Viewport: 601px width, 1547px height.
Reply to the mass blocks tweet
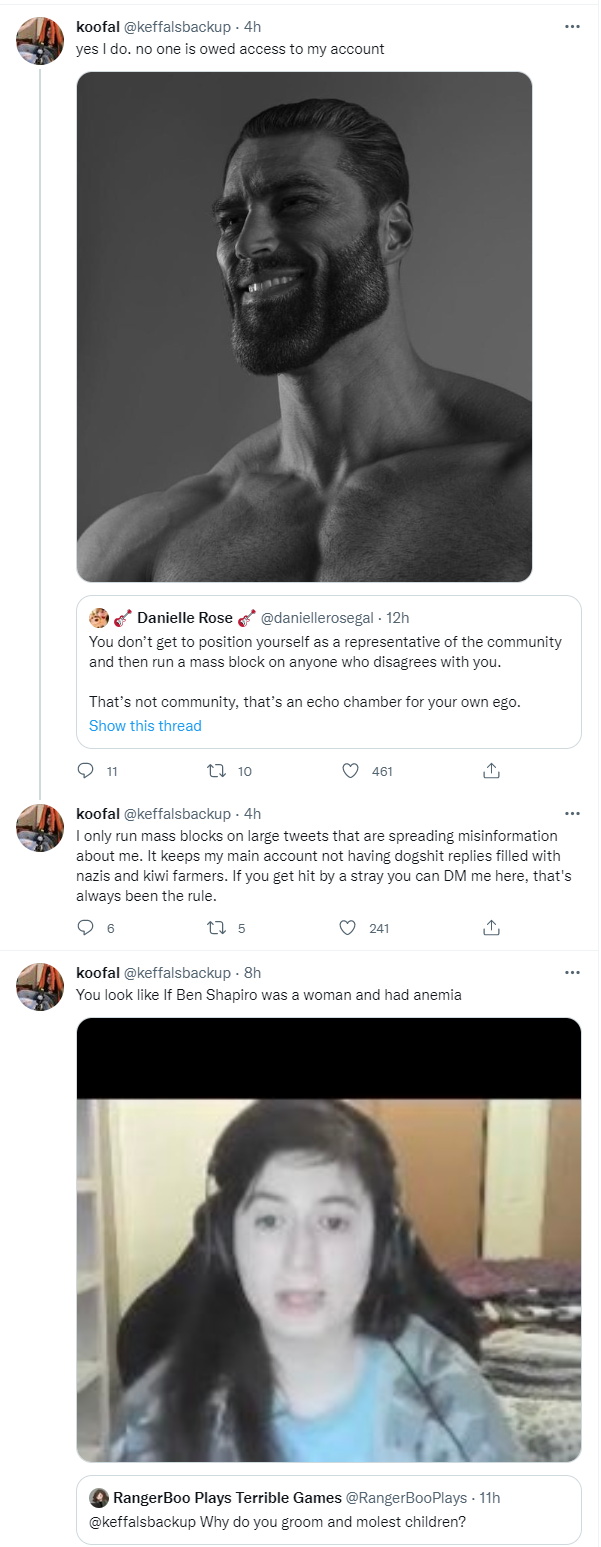click(x=85, y=928)
